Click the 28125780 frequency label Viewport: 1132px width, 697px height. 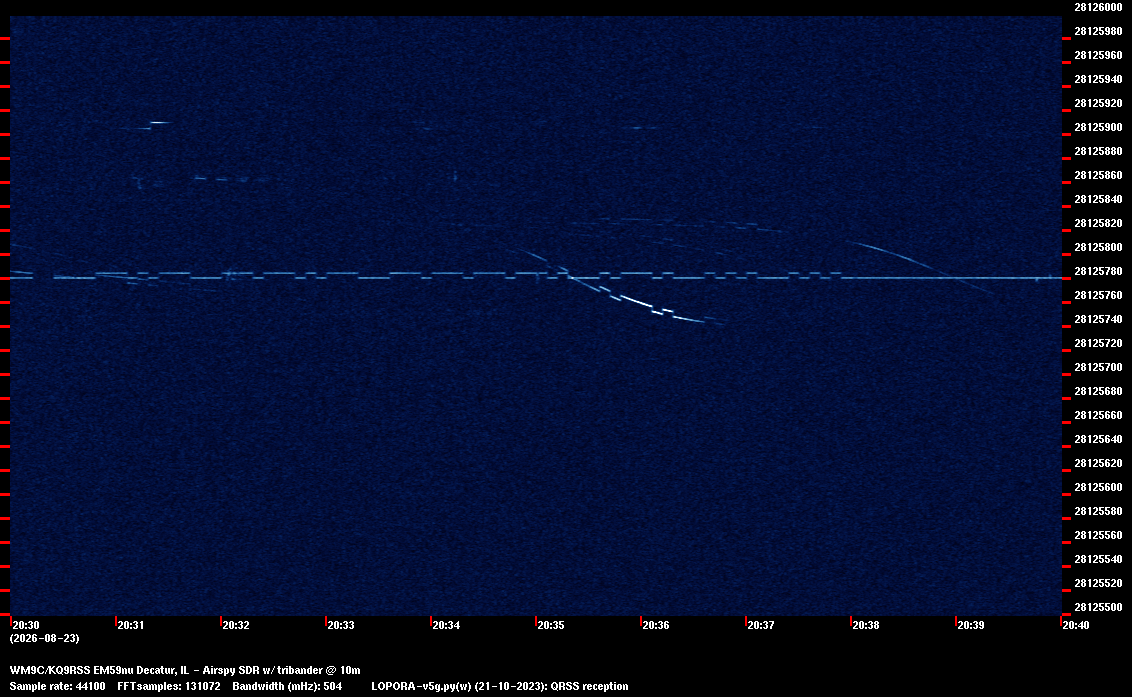(x=1098, y=271)
